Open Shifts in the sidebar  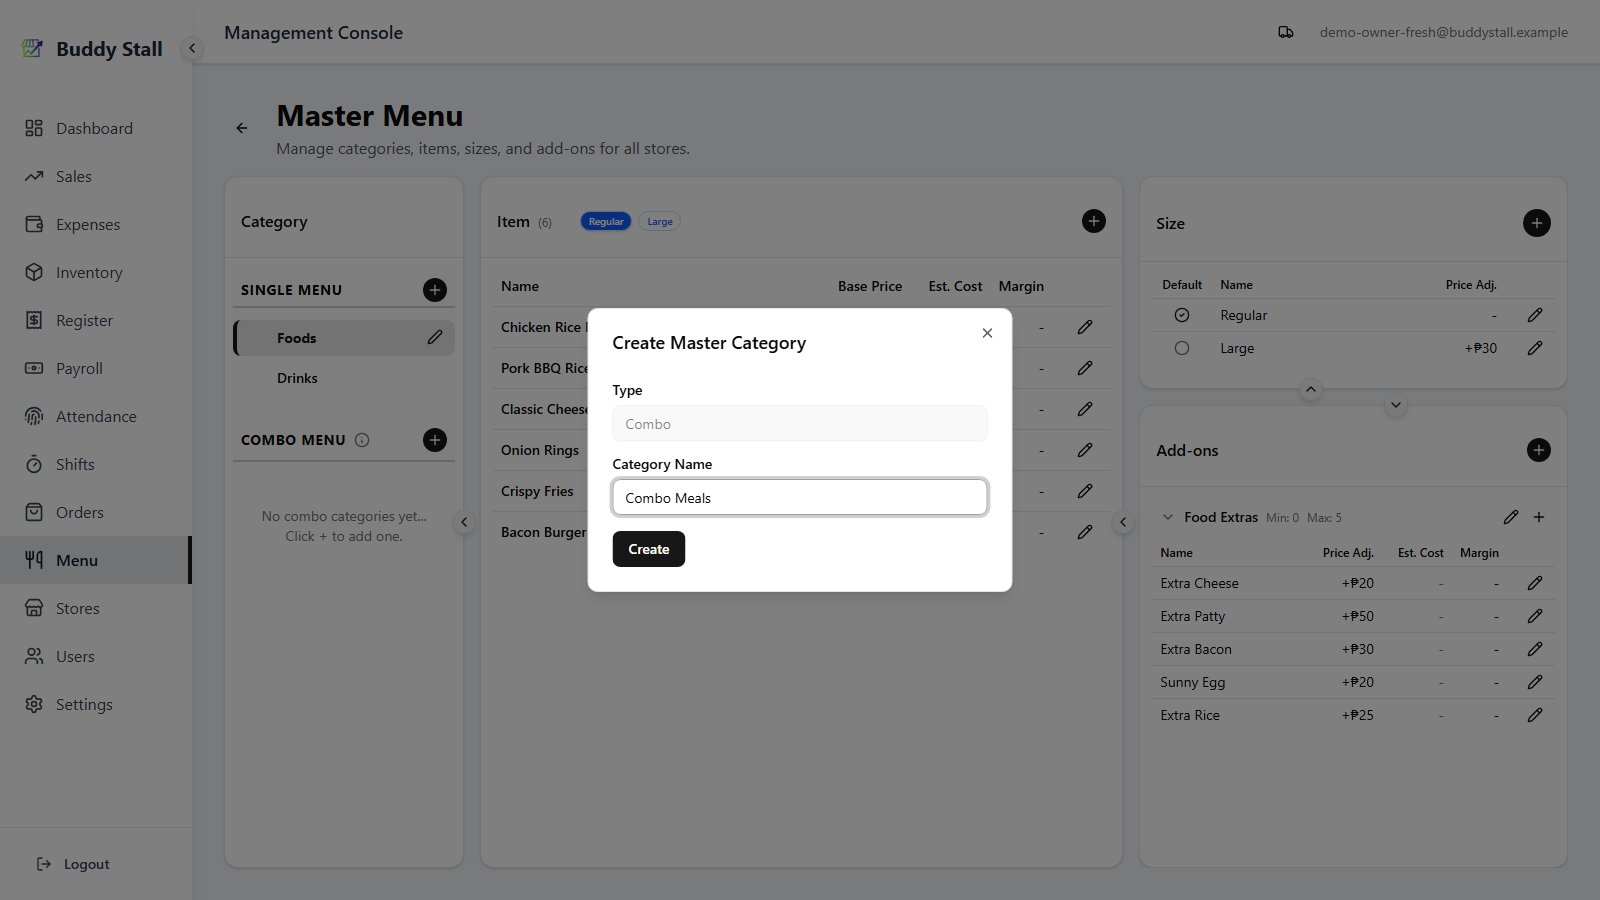[96, 464]
